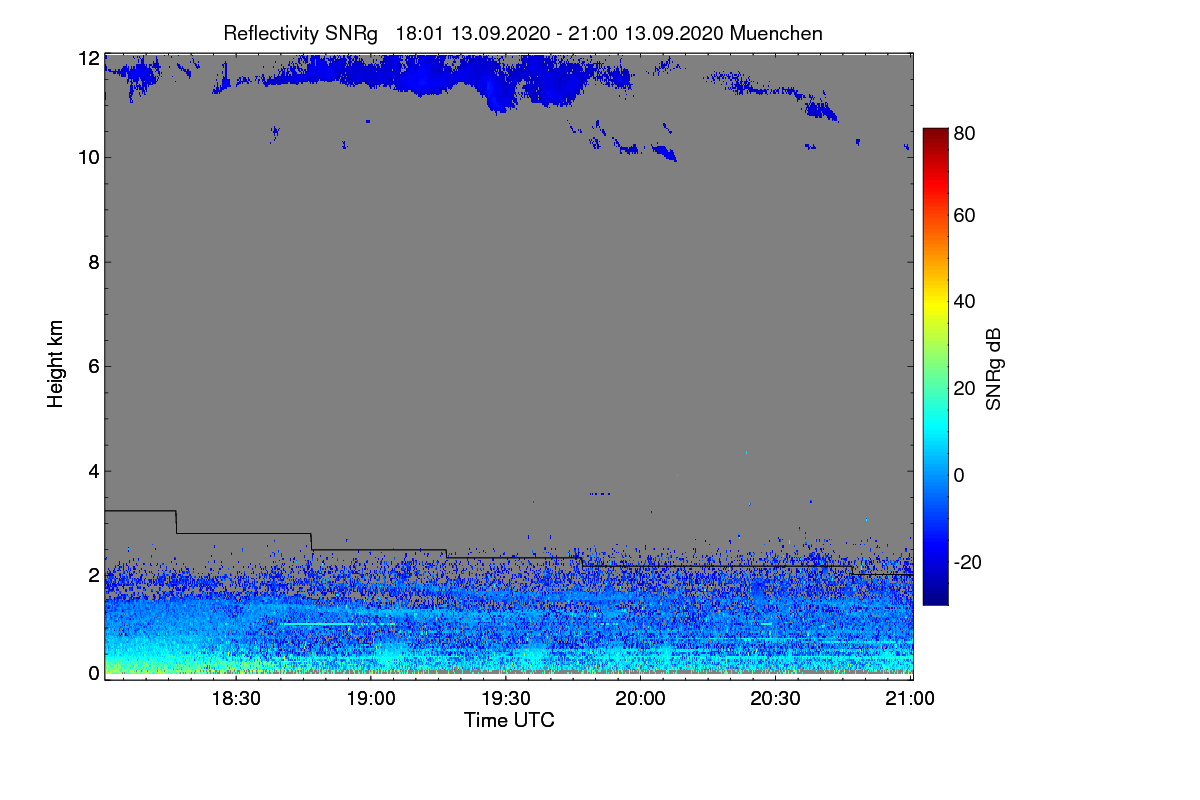Click the 20:30 time axis label

pos(776,698)
